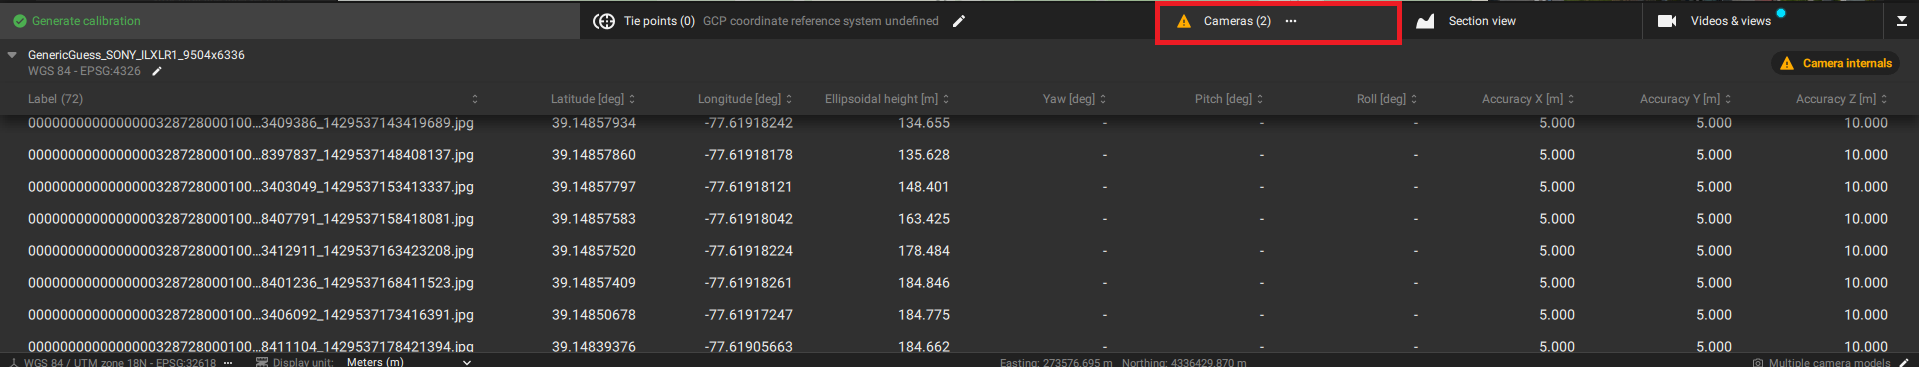Edit the WGS 84 EPSG:4326 pencil icon
The width and height of the screenshot is (1919, 367).
[157, 72]
